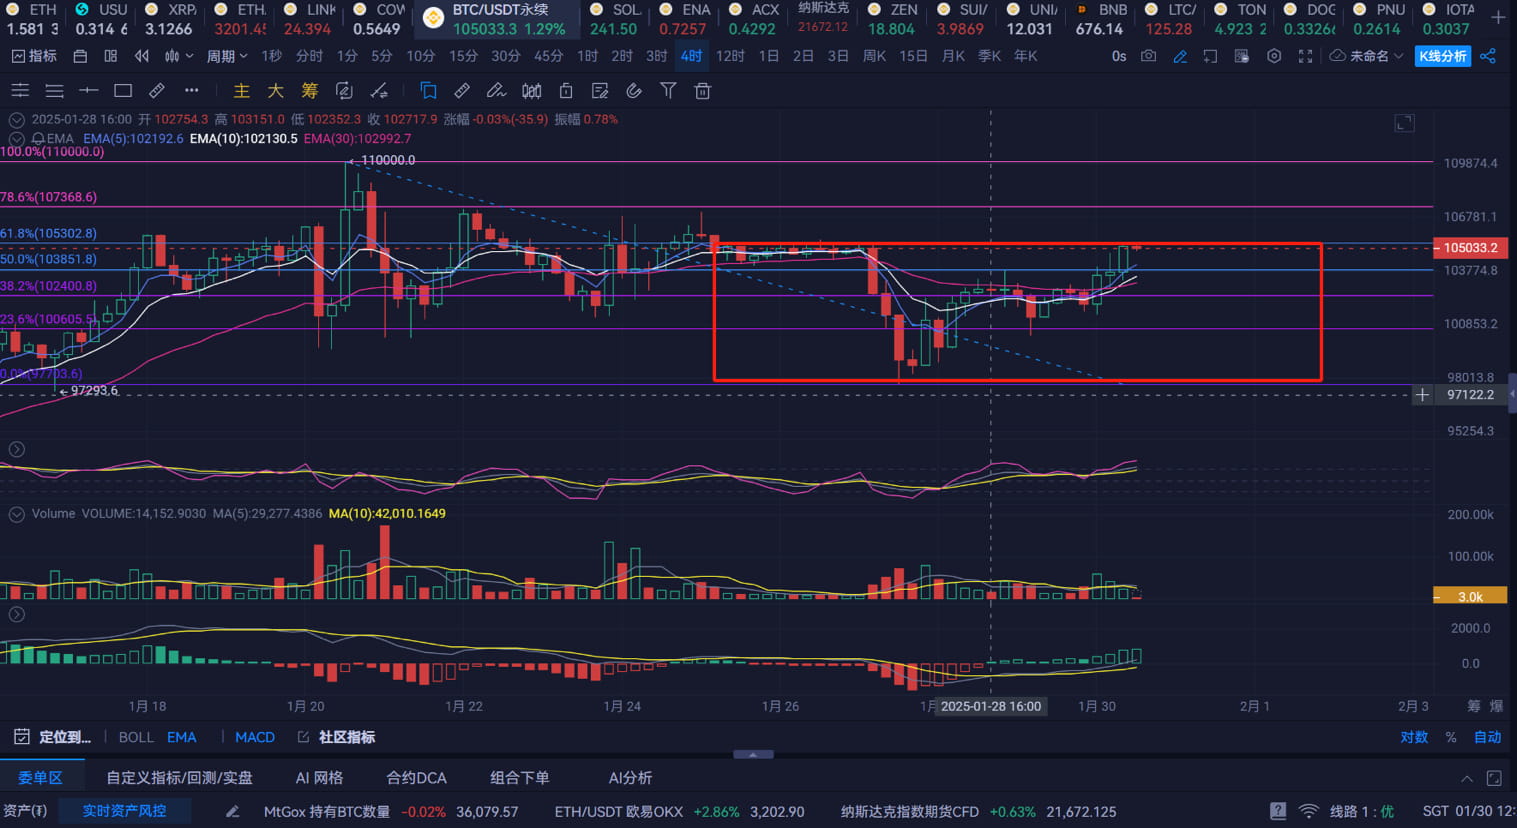1517x828 pixels.
Task: Collapse the main chart indicator legend
Action: (16, 119)
